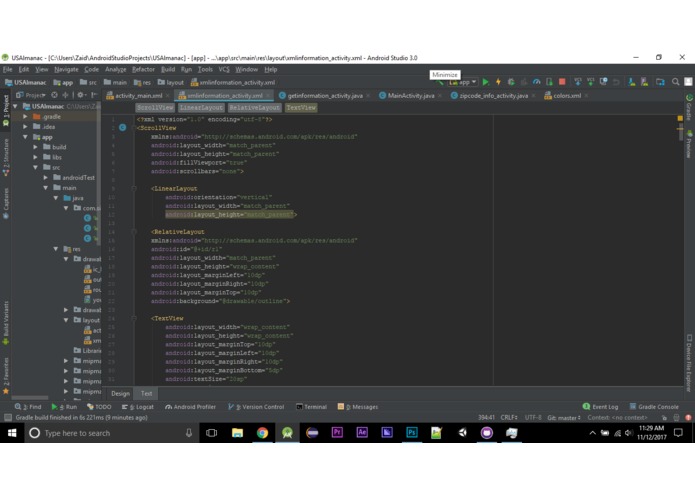Click the tool windows toggle icon in status bar corner
Viewport: 695px width, 494px height.
click(8, 417)
